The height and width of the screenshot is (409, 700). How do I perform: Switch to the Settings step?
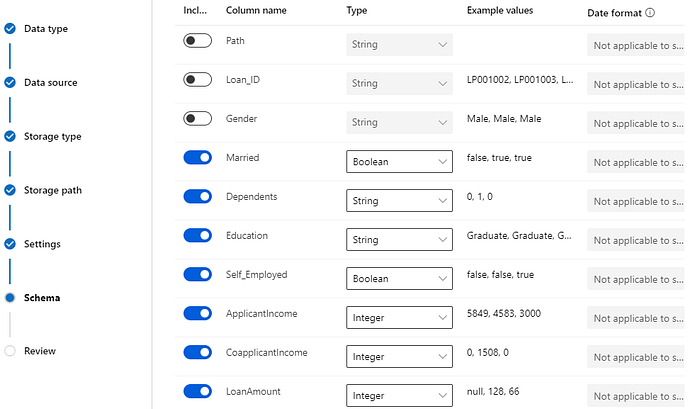click(42, 244)
